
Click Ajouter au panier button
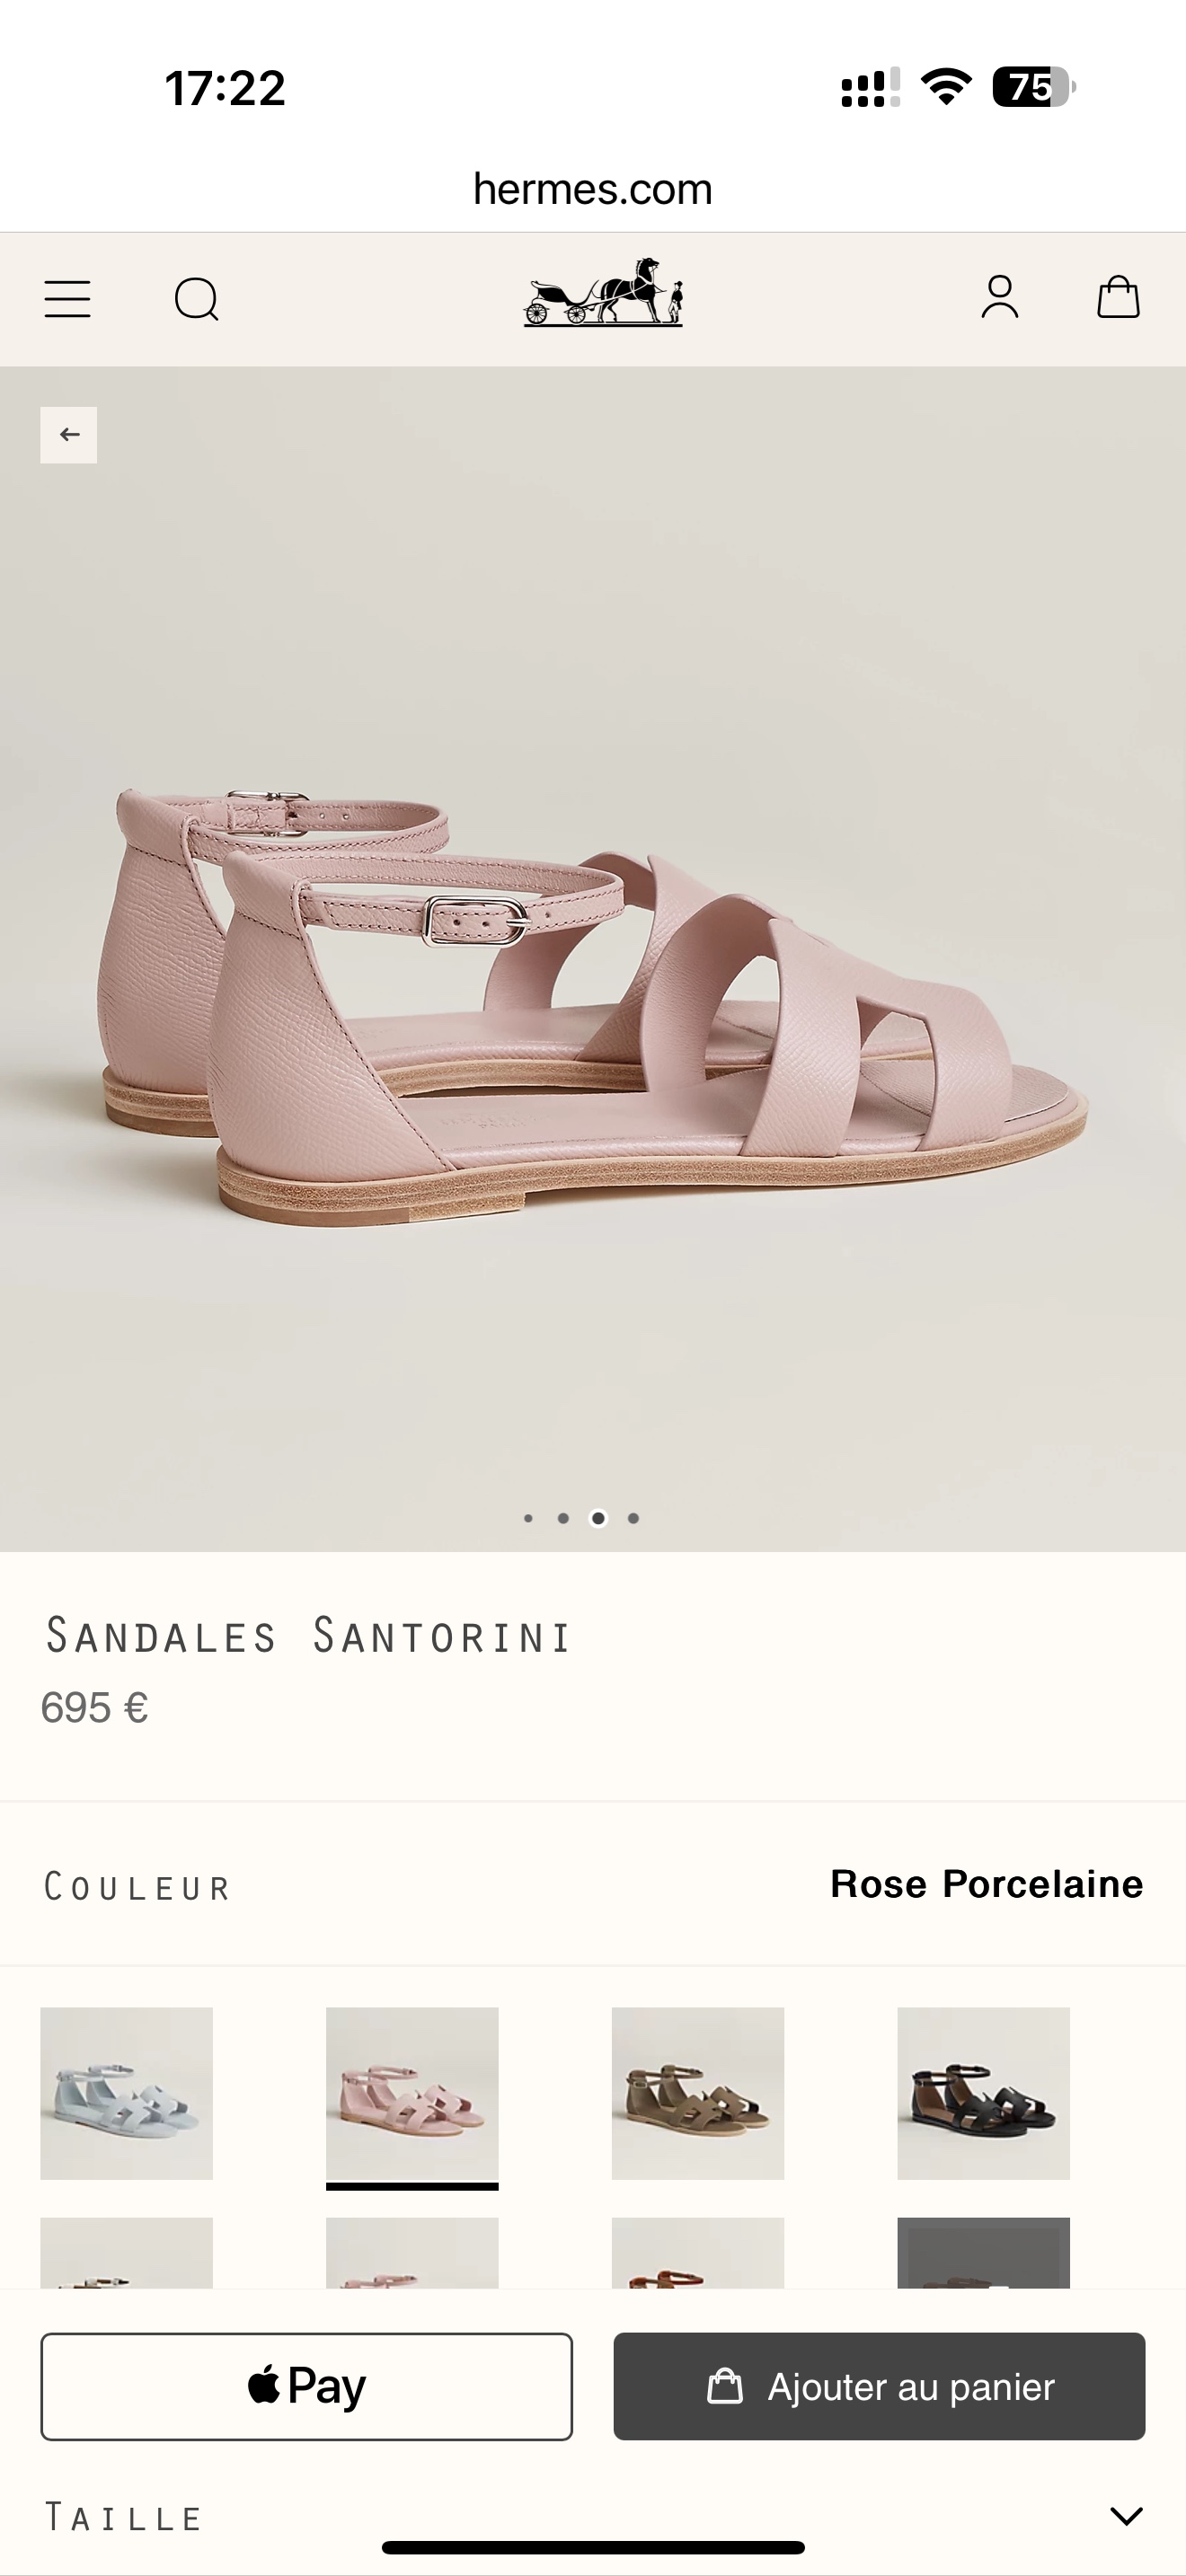(879, 2386)
